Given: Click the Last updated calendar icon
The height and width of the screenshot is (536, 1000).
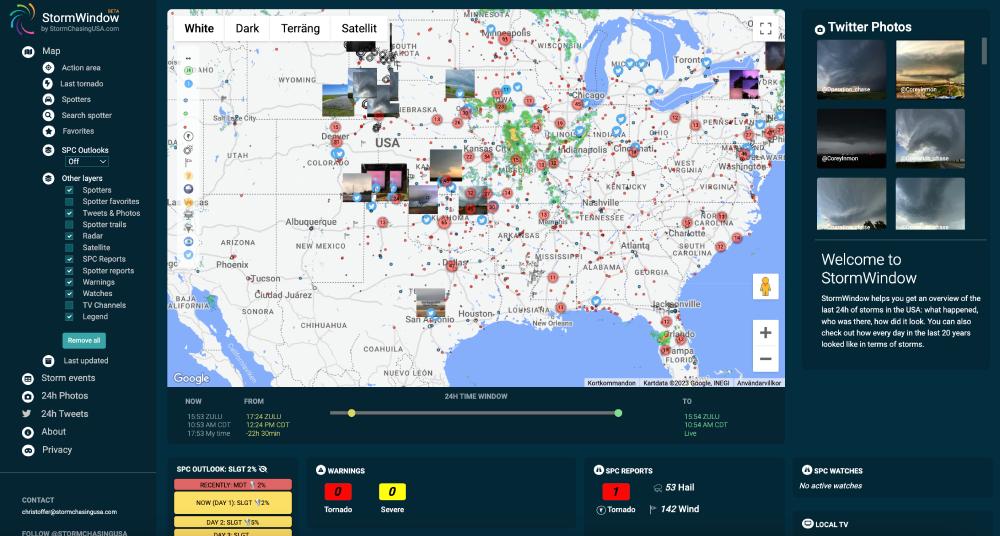Looking at the screenshot, I should [x=49, y=361].
